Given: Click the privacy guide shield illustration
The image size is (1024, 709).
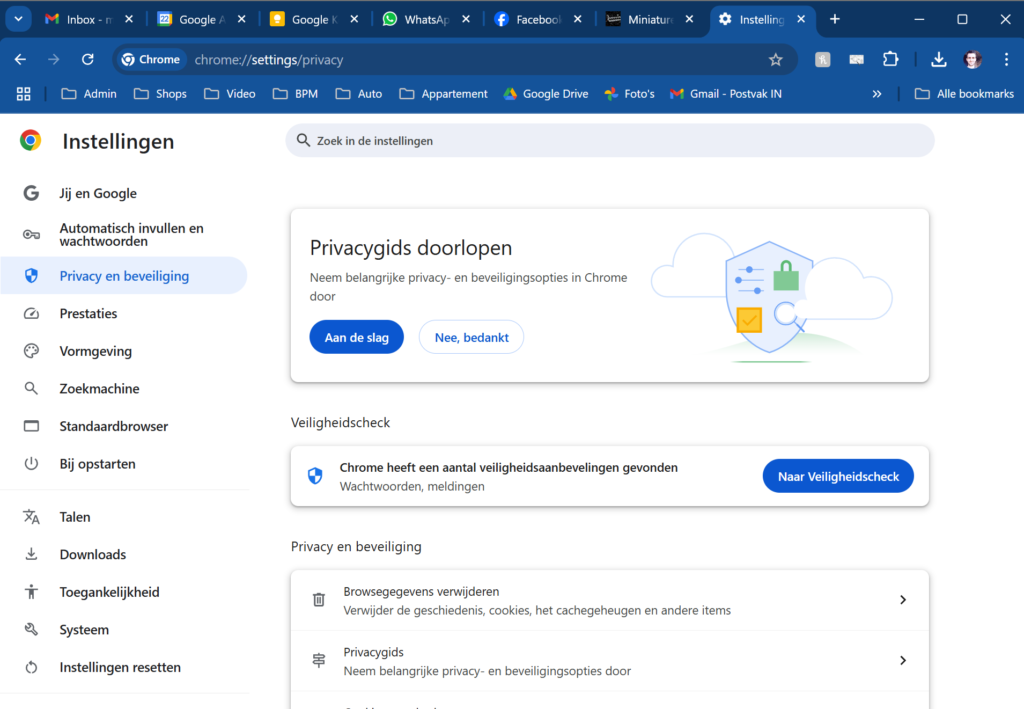Looking at the screenshot, I should (x=771, y=298).
